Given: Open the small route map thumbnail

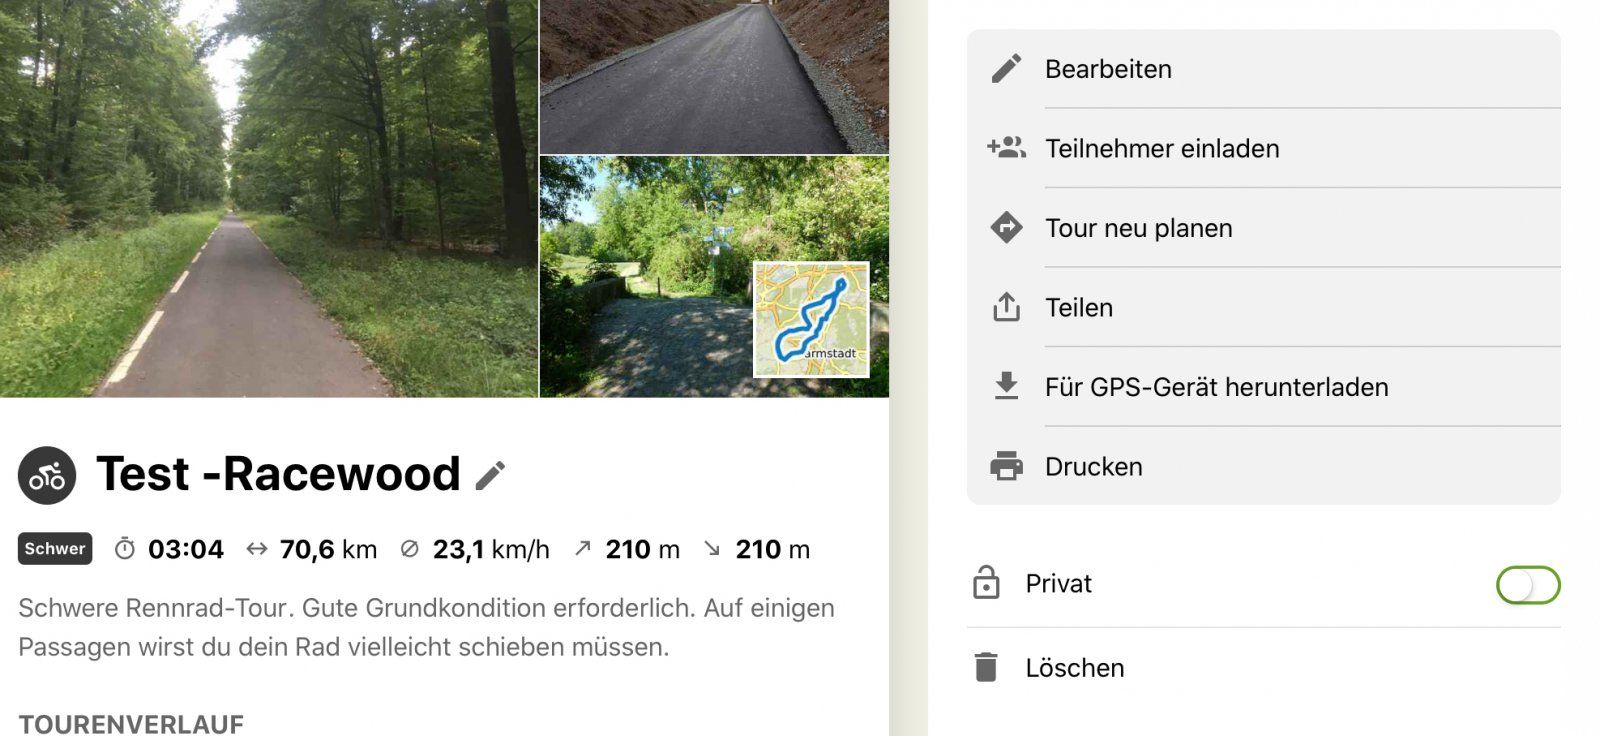Looking at the screenshot, I should tap(811, 320).
